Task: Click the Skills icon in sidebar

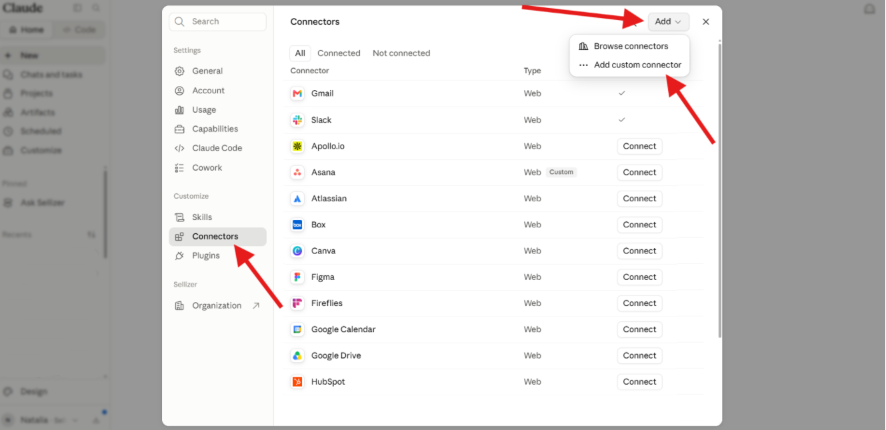Action: point(180,217)
